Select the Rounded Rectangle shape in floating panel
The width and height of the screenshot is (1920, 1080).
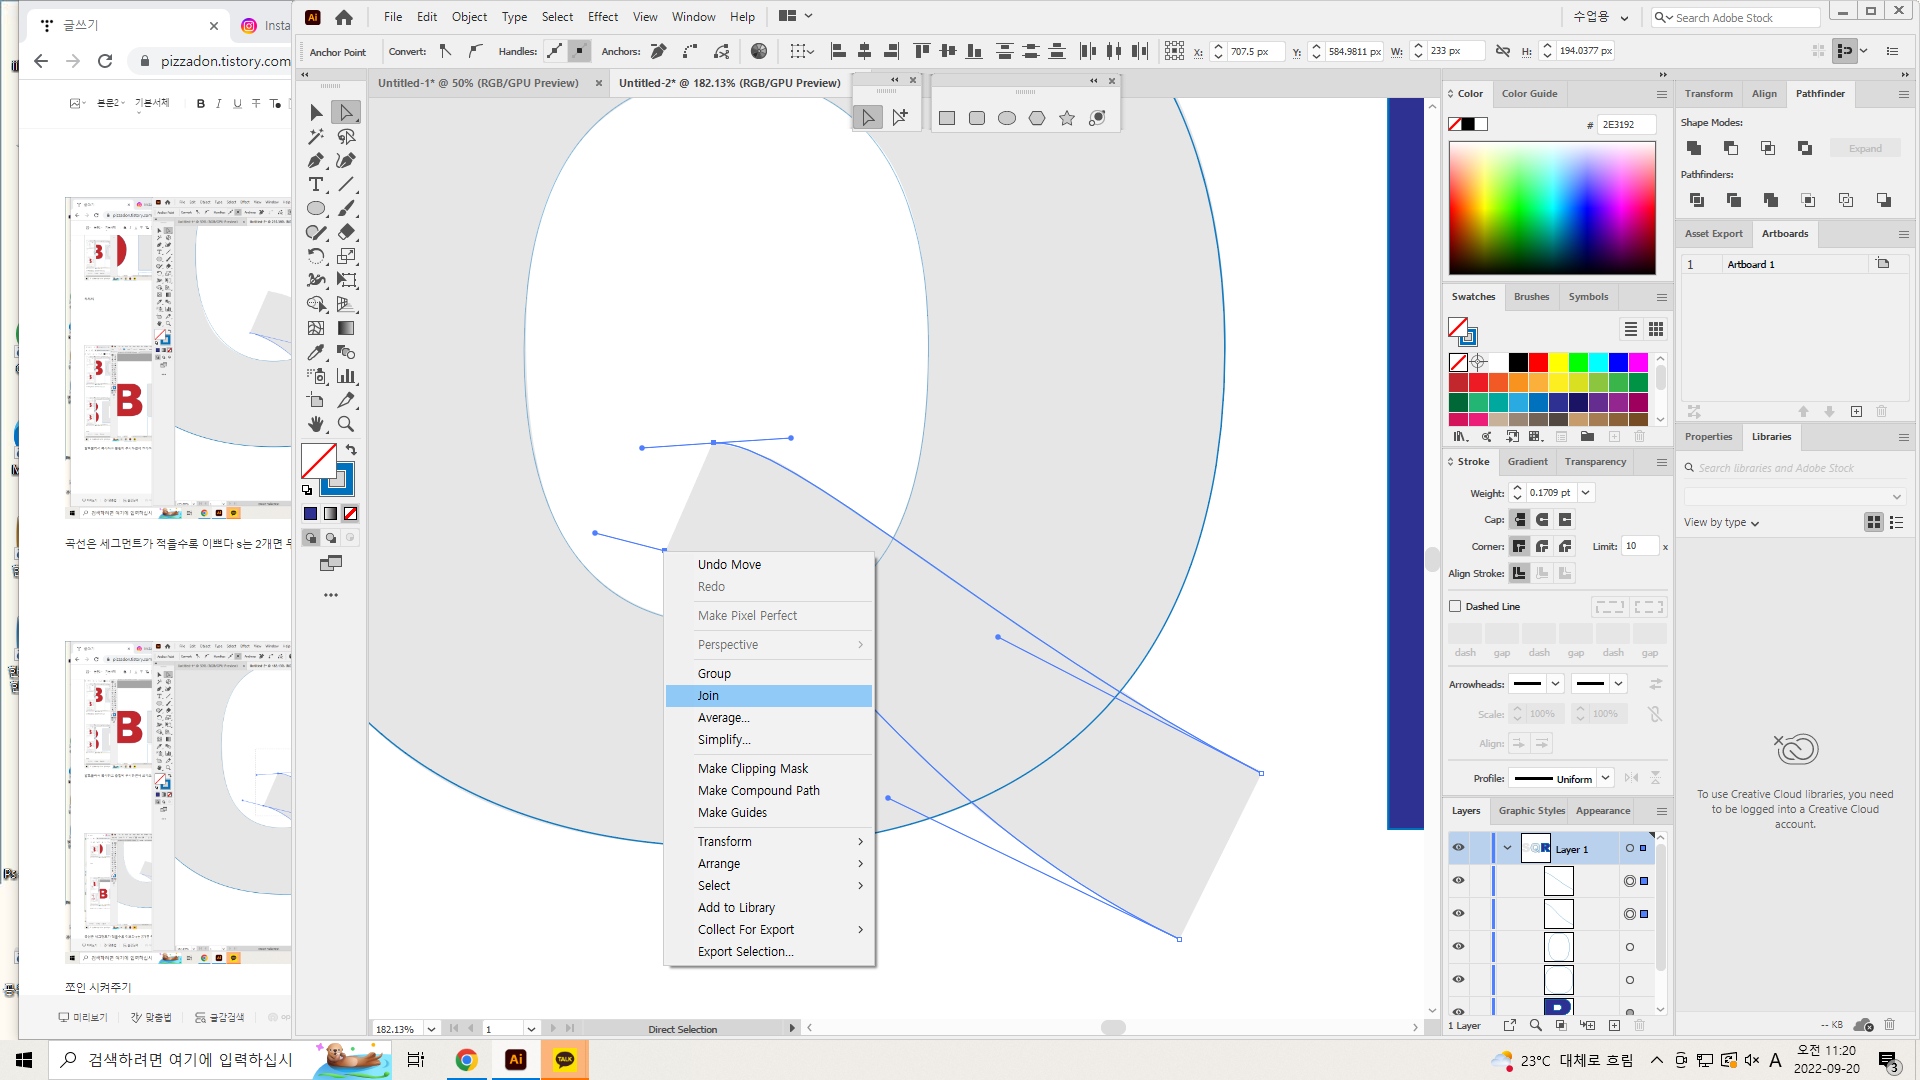point(977,118)
